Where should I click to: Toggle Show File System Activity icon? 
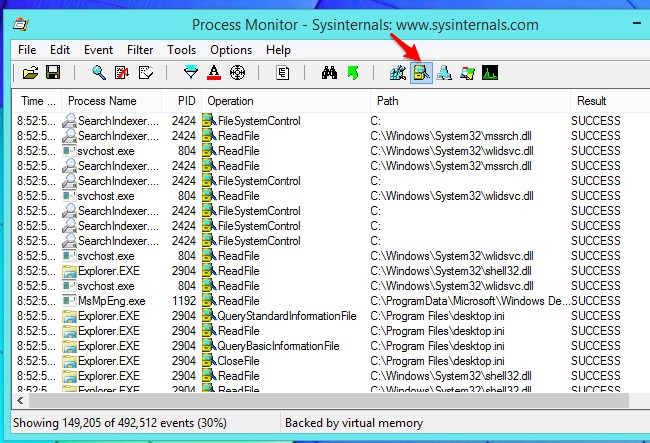(421, 73)
